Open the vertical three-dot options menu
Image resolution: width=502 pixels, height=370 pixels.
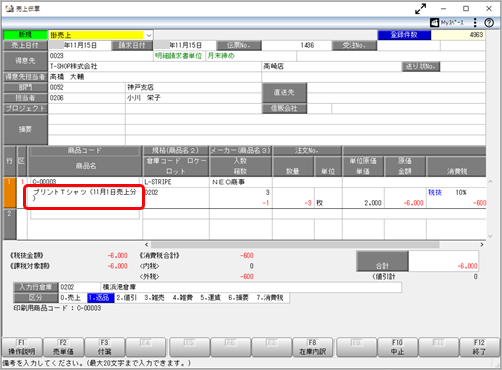click(x=475, y=23)
